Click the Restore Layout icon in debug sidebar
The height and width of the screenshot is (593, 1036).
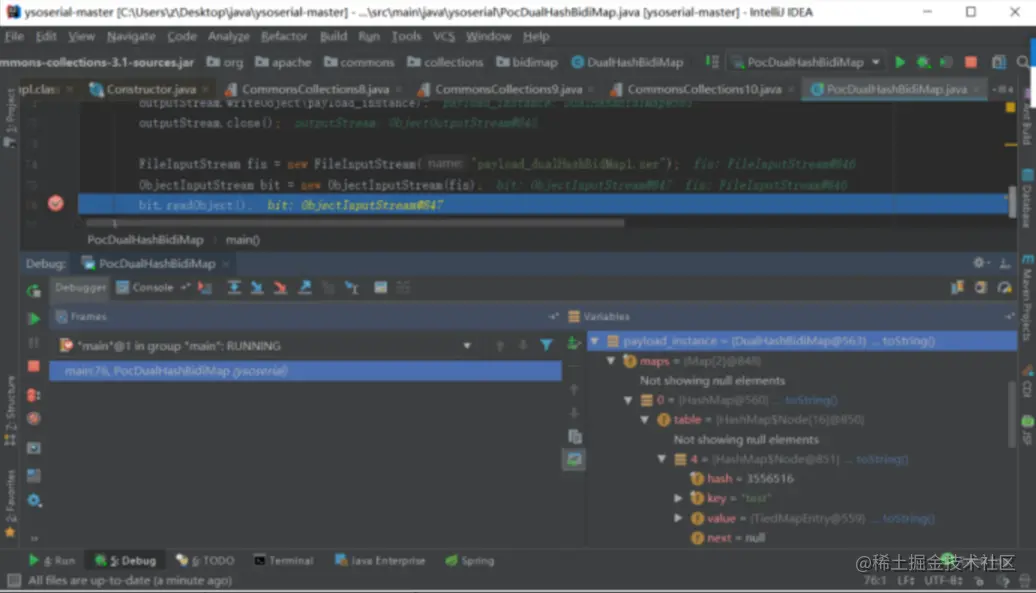coord(34,475)
